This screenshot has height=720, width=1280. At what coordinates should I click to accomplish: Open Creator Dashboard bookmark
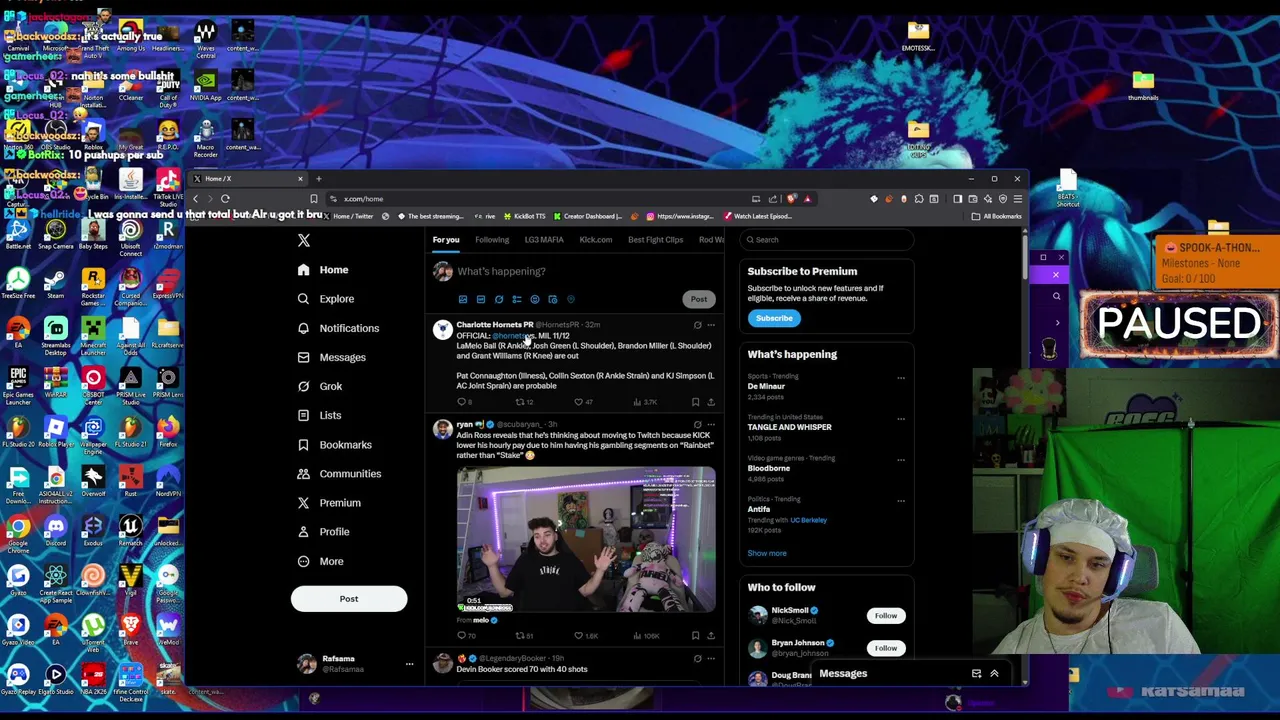coord(588,217)
